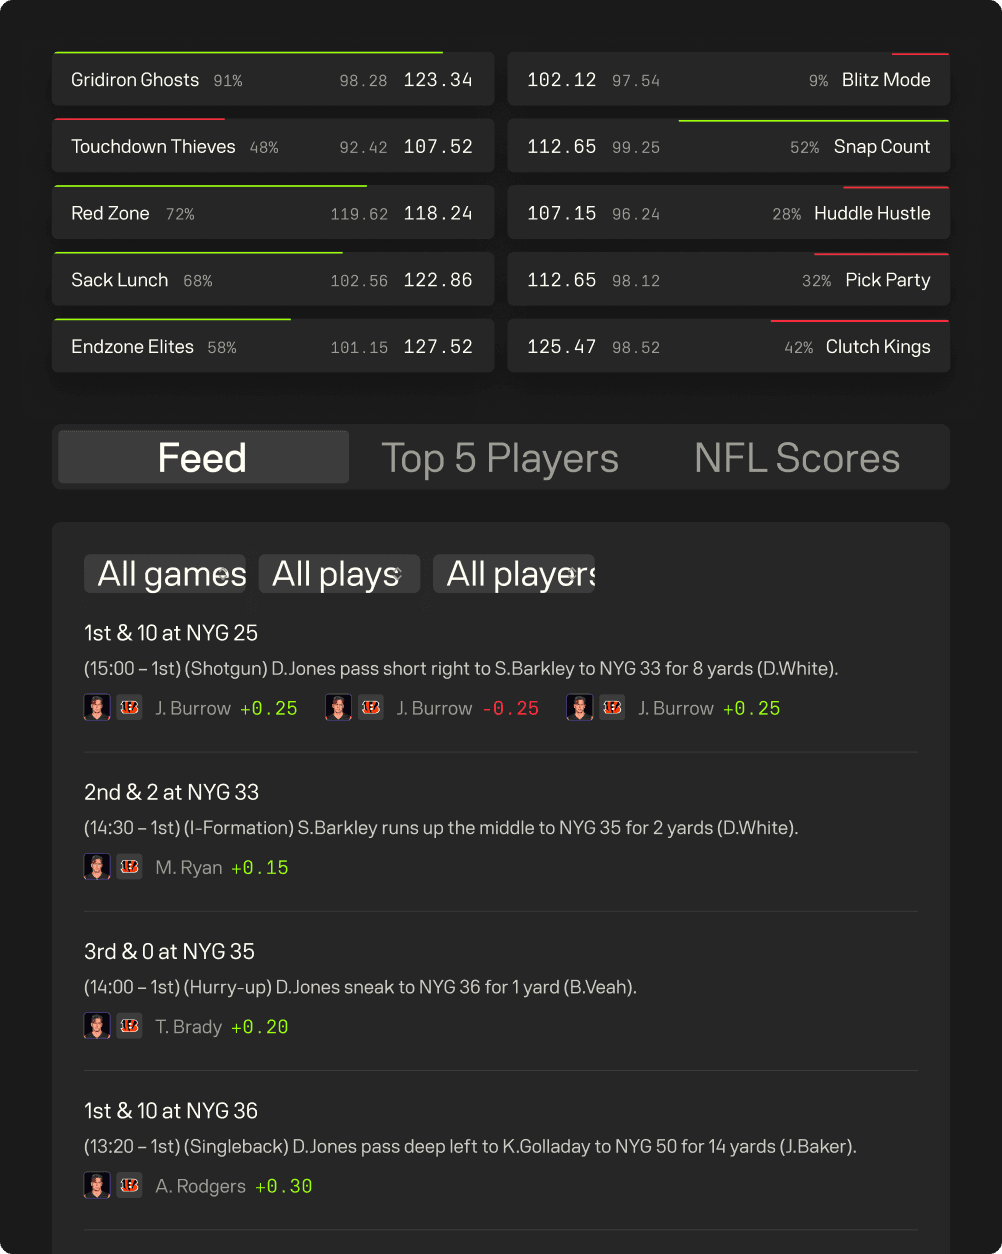Open the All games dropdown
1002x1254 pixels.
[165, 574]
